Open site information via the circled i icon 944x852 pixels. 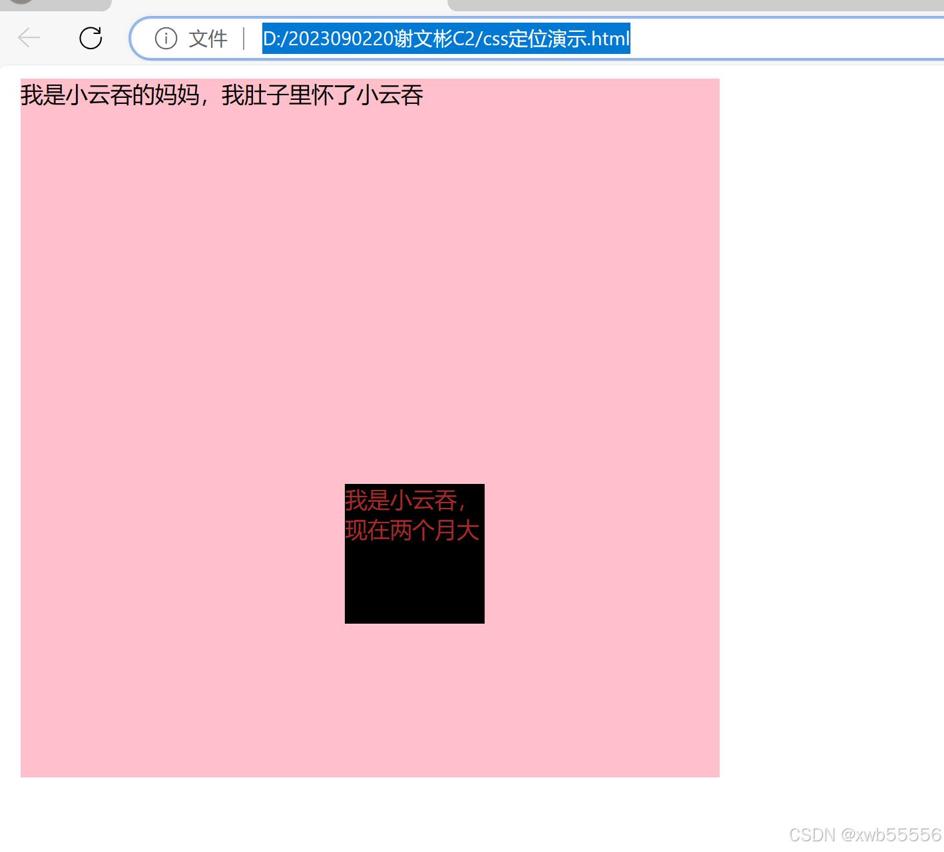pos(166,39)
